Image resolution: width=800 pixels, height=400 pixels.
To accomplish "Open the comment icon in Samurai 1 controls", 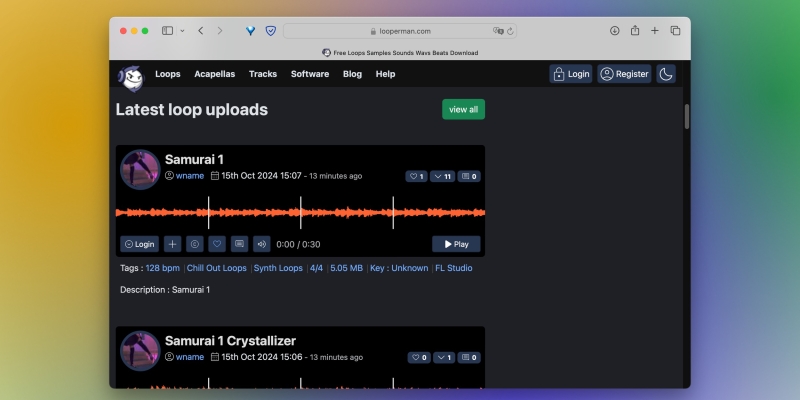I will [x=238, y=243].
